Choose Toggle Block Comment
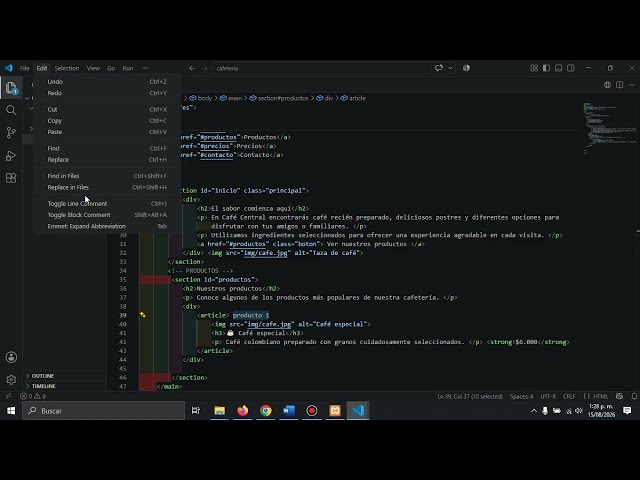Viewport: 640px width, 480px height. [x=107, y=215]
